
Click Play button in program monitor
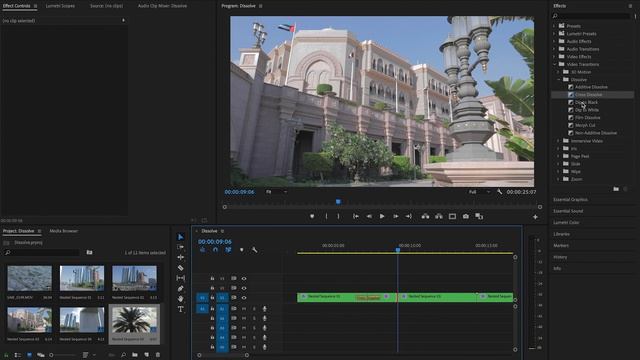(x=382, y=216)
